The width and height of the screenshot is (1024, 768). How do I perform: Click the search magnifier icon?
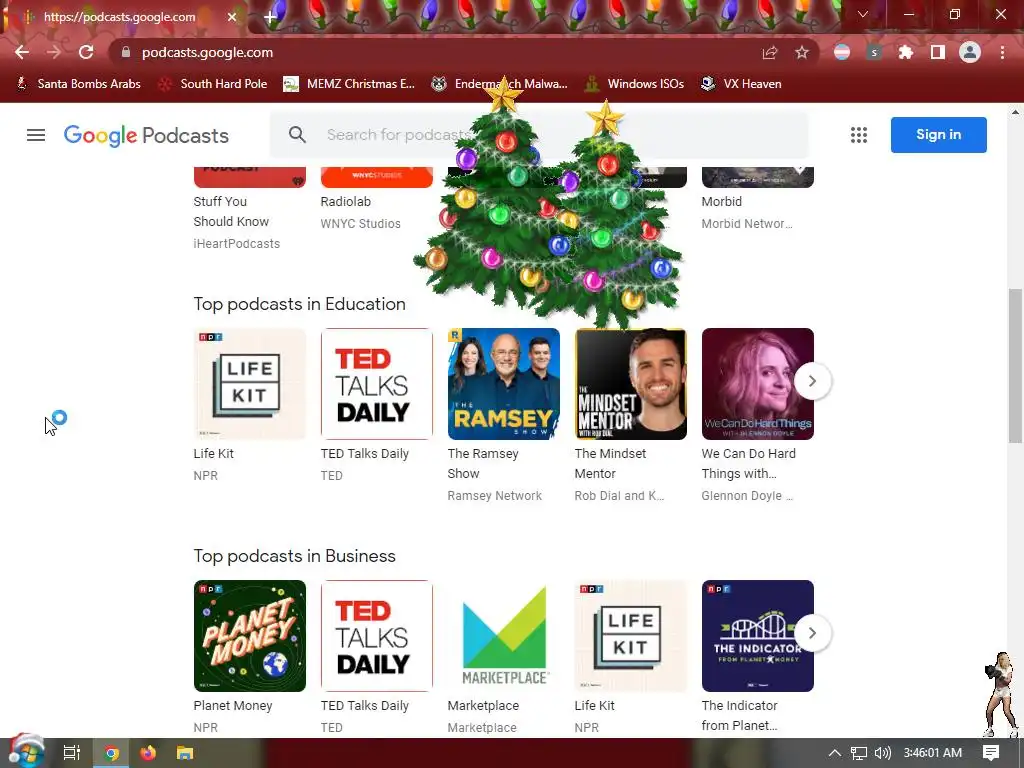coord(297,135)
